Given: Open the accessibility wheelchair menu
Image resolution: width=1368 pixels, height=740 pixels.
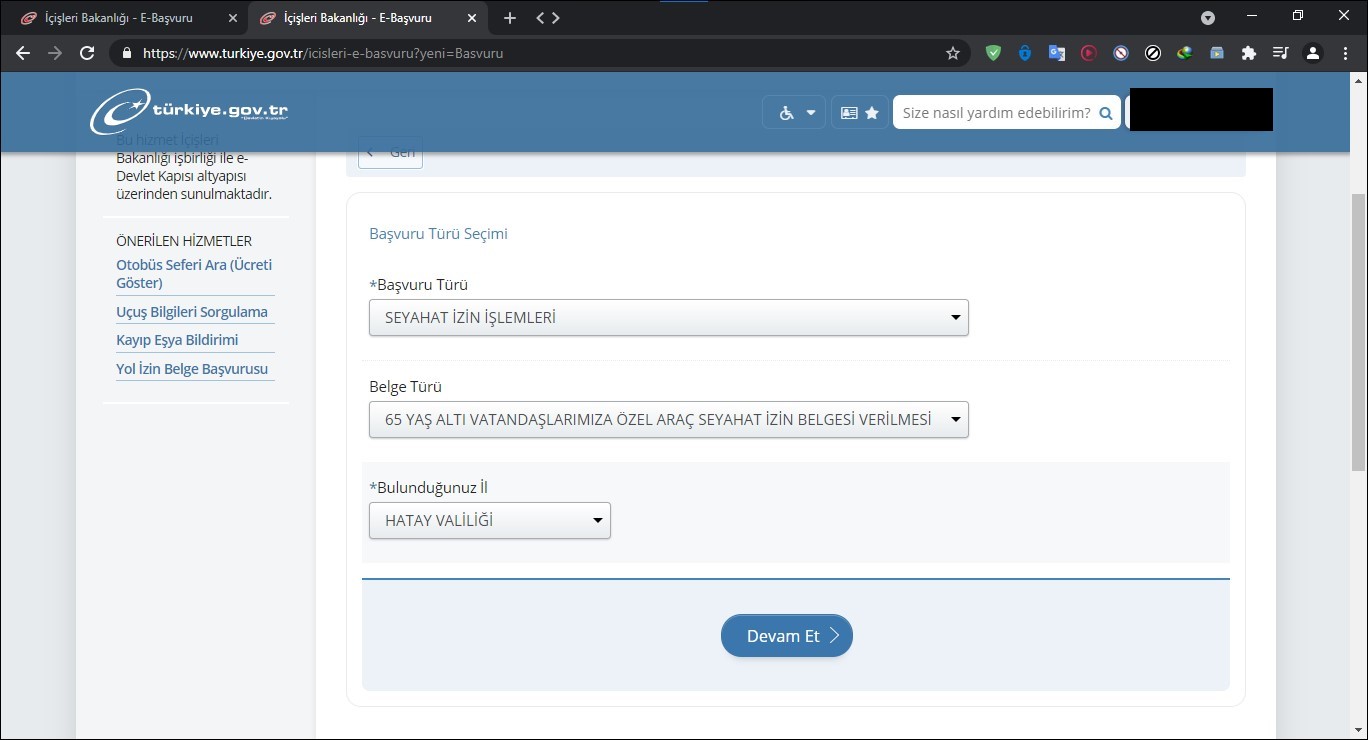Looking at the screenshot, I should pyautogui.click(x=795, y=113).
